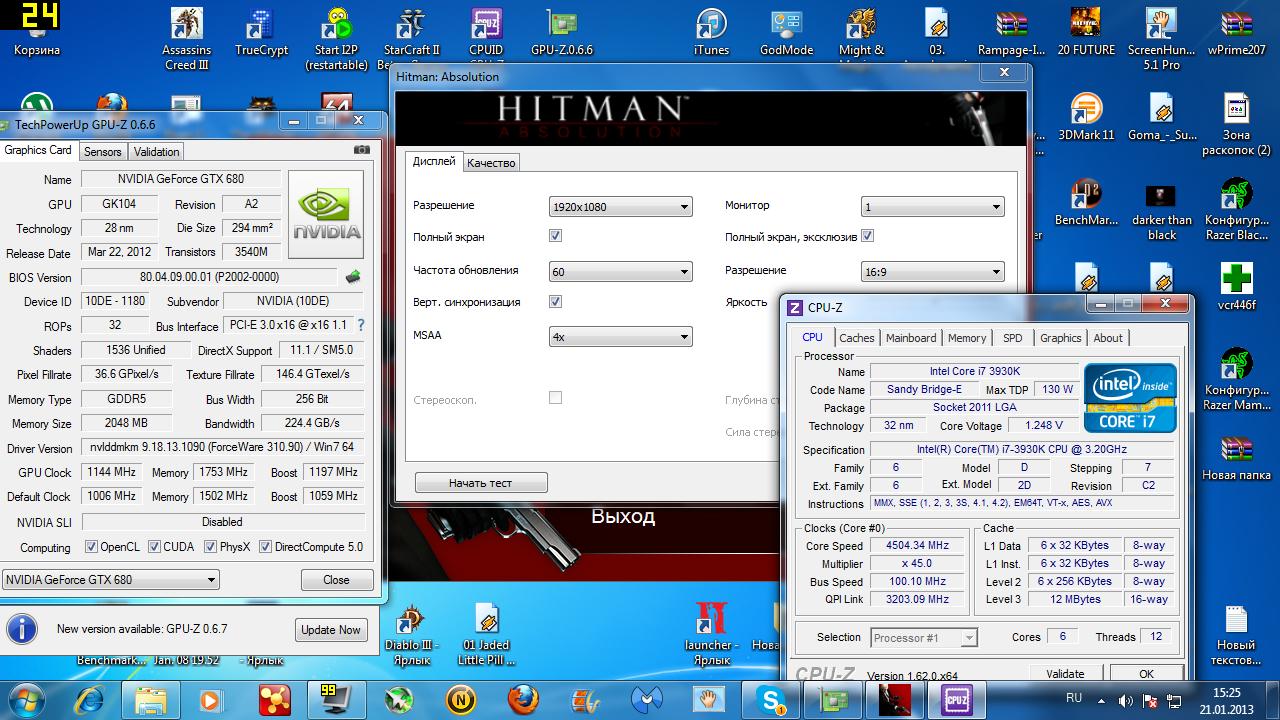Viewport: 1280px width, 720px height.
Task: Disable the Верт. синхронизация checkbox
Action: (x=555, y=301)
